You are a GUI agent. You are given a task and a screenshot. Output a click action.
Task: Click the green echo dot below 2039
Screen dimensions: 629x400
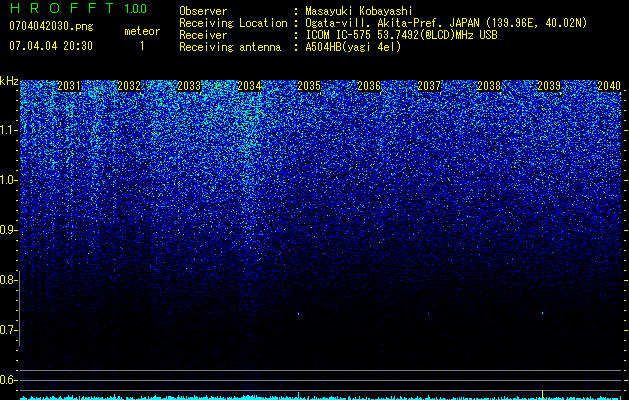[542, 313]
